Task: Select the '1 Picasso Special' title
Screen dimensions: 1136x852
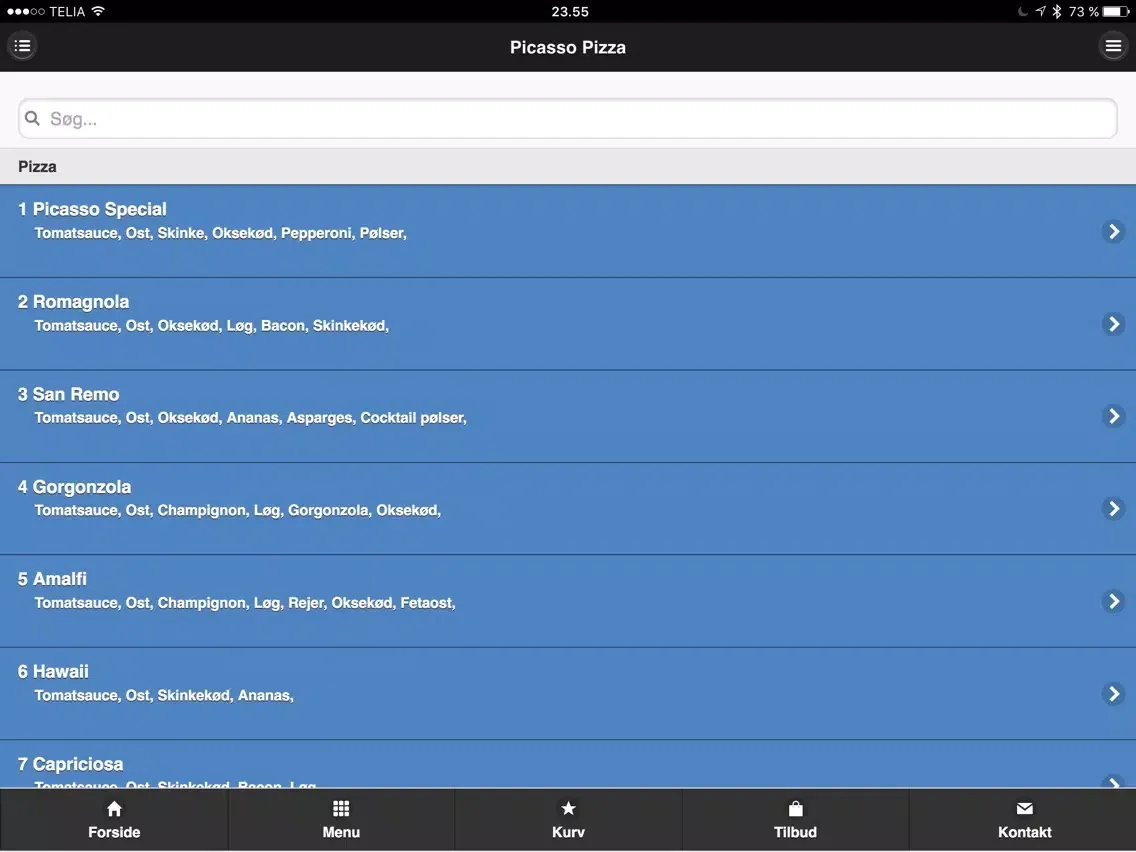Action: click(x=92, y=209)
